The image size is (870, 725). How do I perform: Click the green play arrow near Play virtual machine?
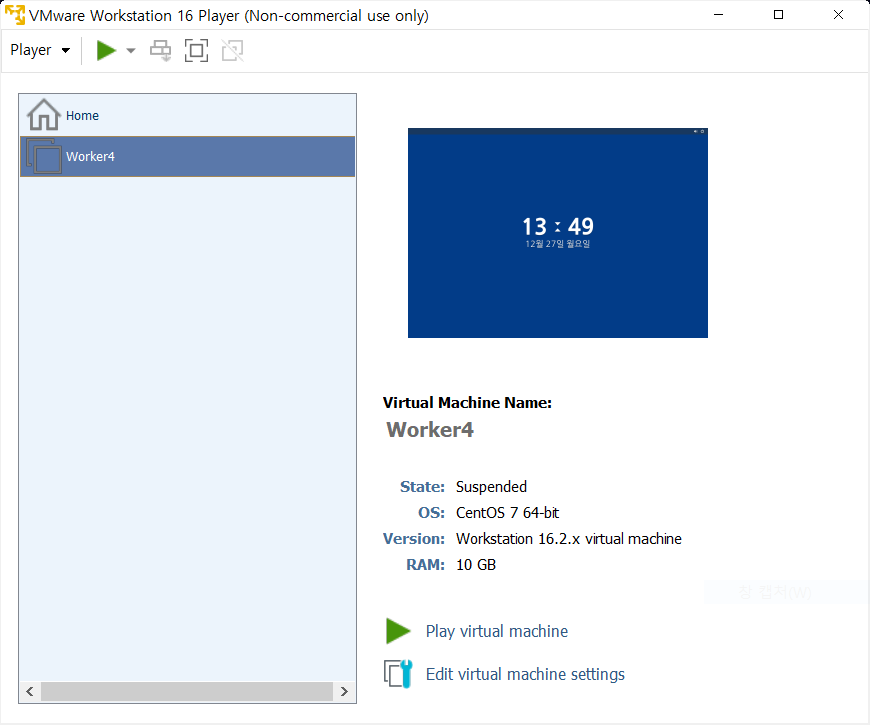[x=398, y=631]
